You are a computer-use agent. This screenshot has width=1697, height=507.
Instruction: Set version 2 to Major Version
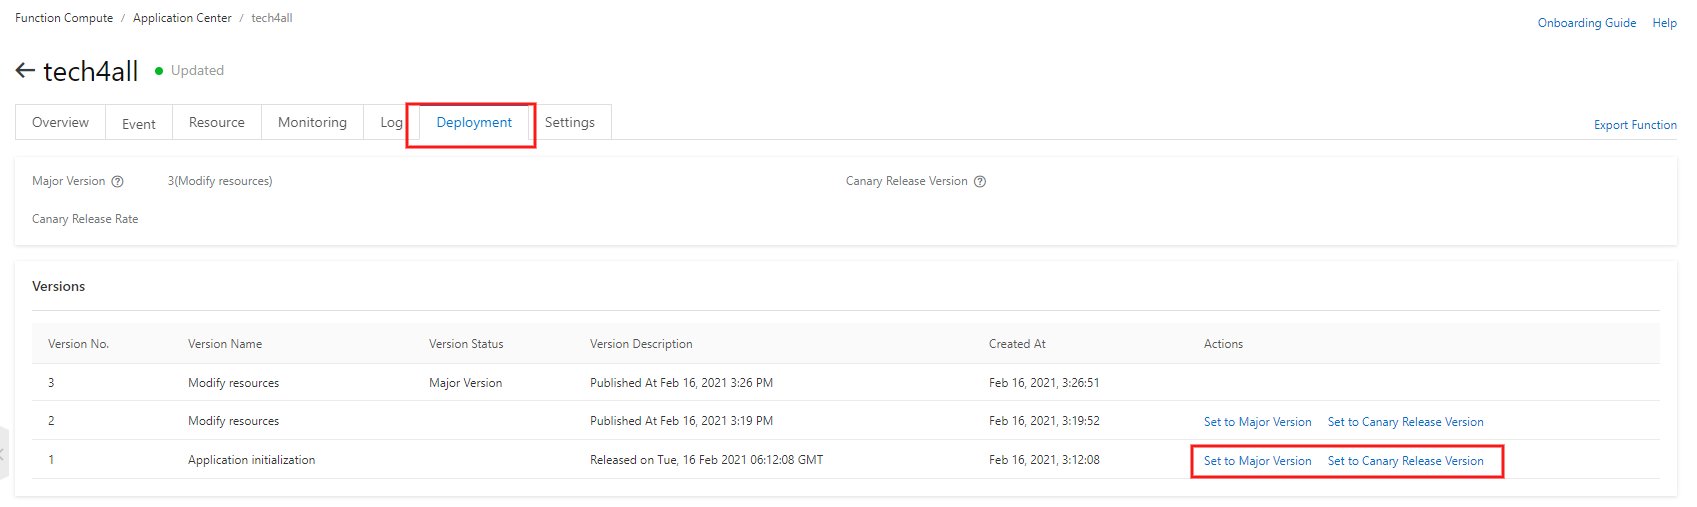click(x=1257, y=422)
